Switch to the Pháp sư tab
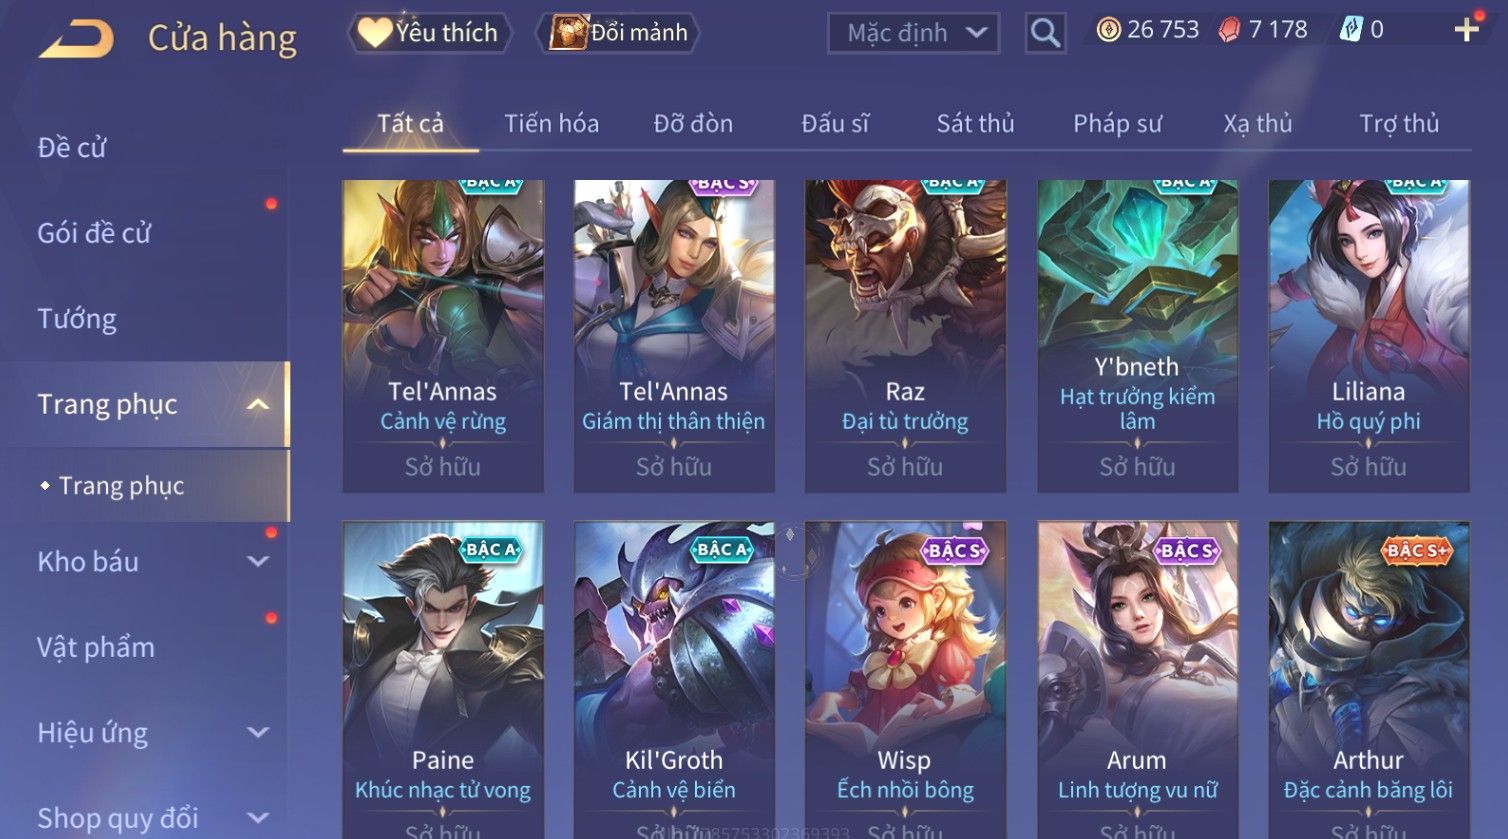 tap(1117, 123)
